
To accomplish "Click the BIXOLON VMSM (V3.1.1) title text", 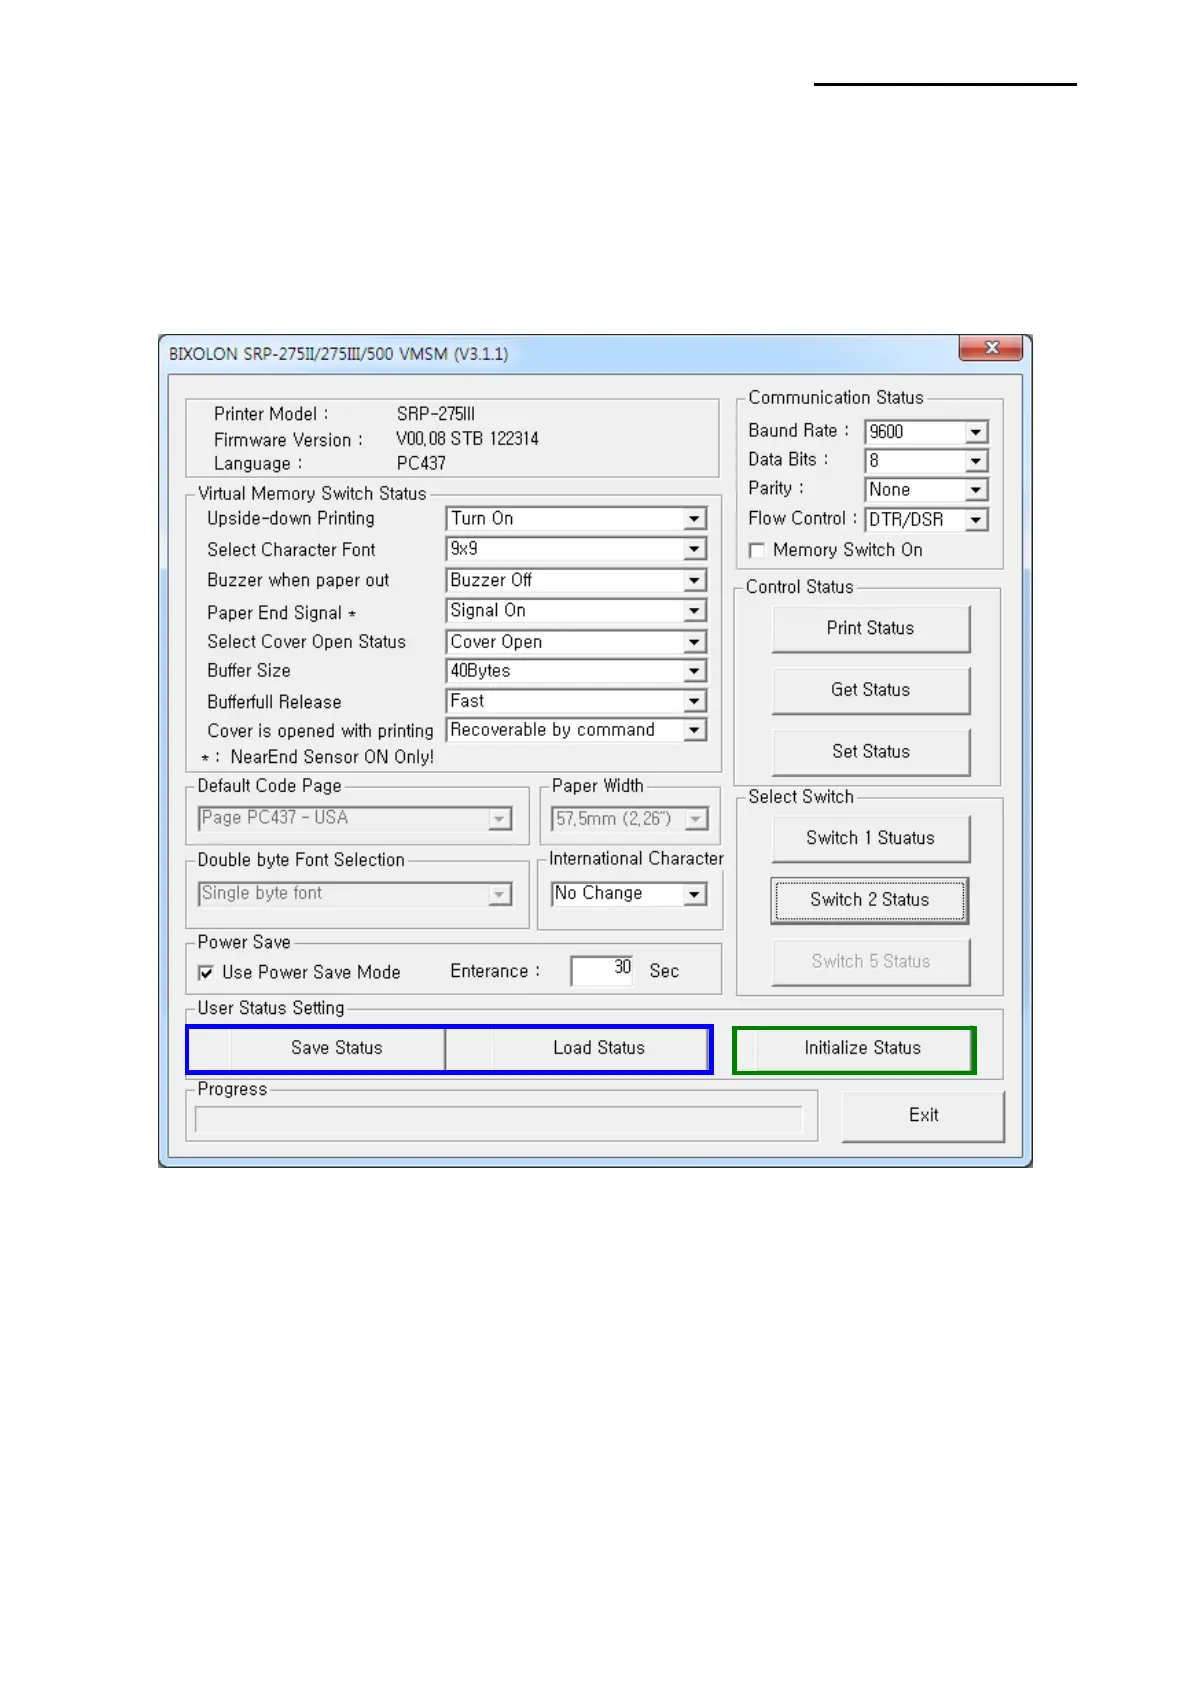I will [x=338, y=354].
